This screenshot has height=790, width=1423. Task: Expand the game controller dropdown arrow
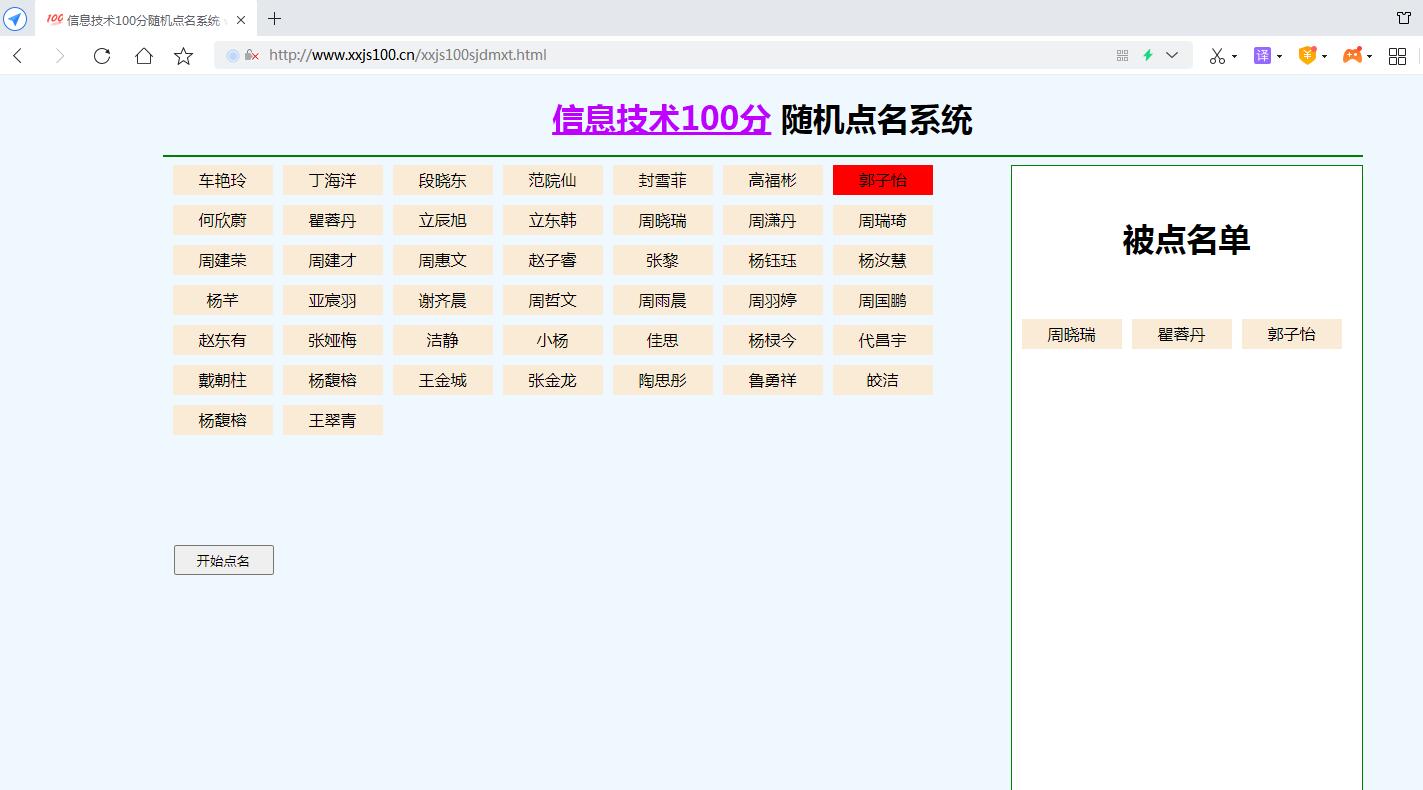tap(1369, 57)
